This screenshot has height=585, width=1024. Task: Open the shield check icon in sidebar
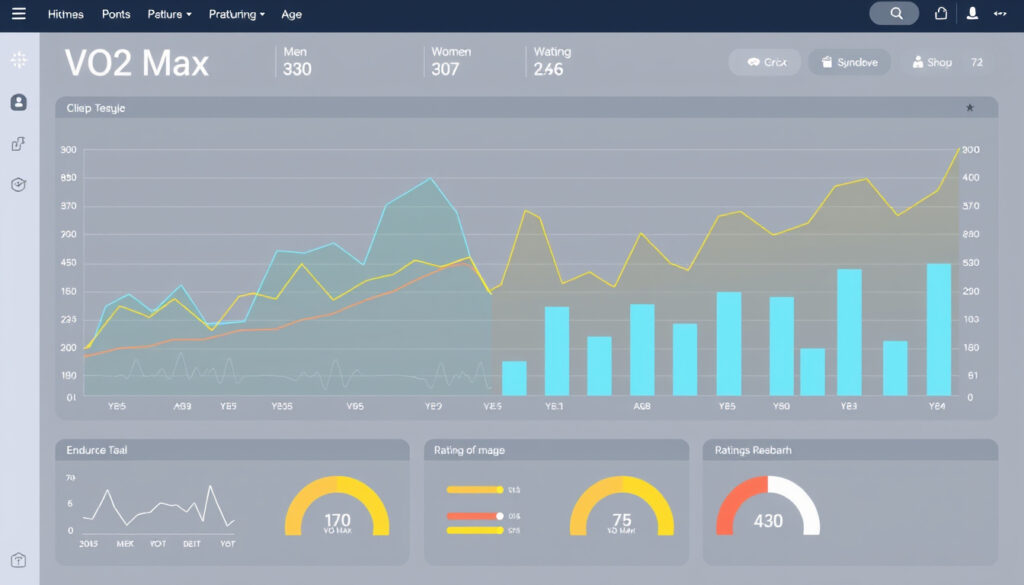pos(18,185)
